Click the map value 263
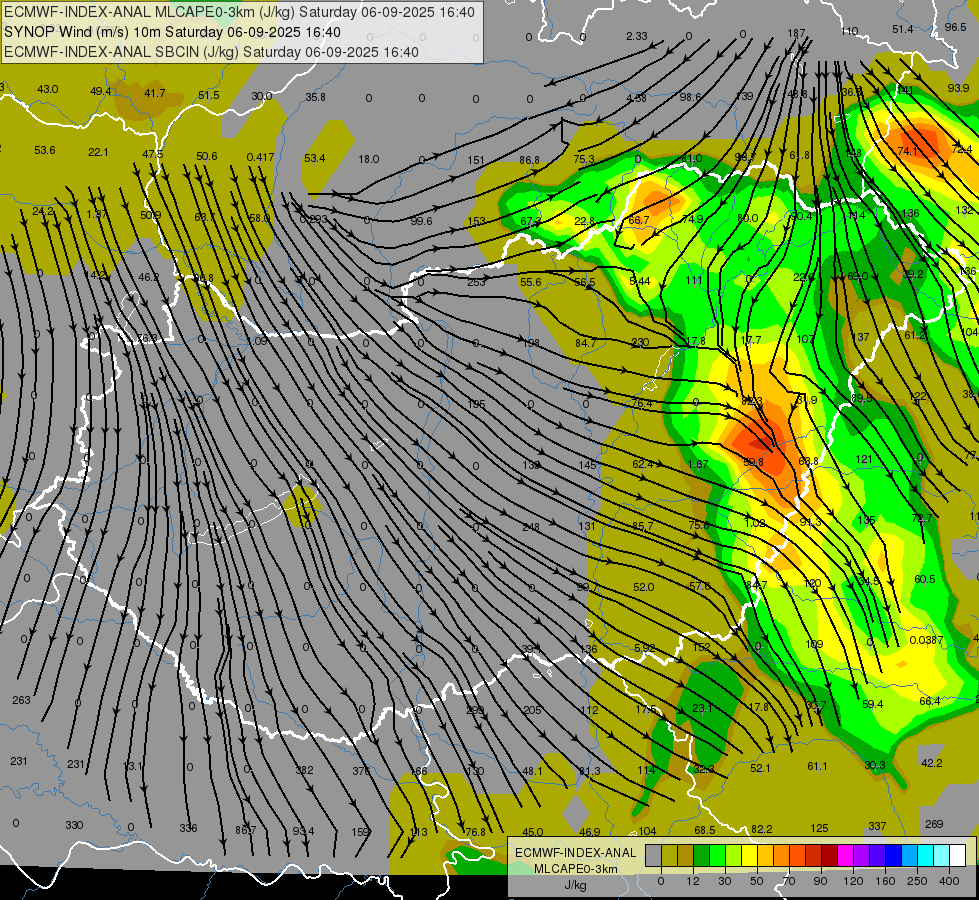This screenshot has height=900, width=979. 21,700
